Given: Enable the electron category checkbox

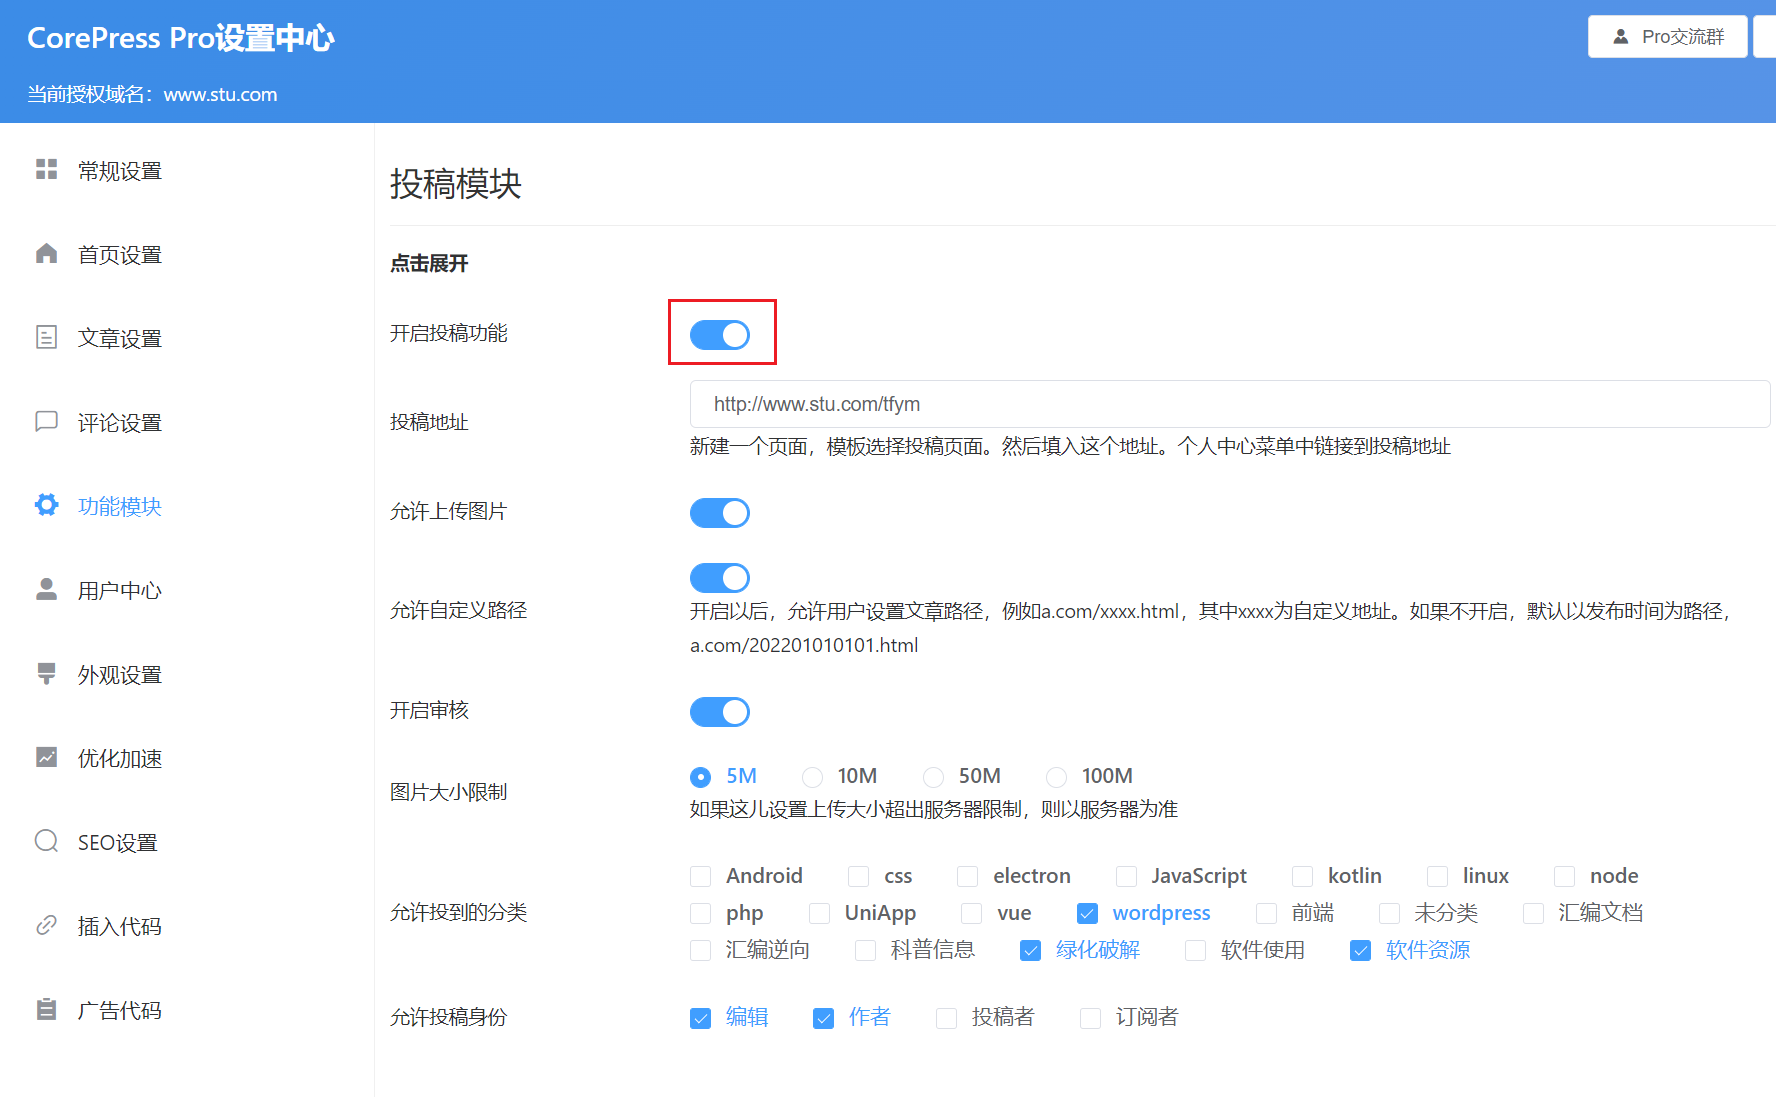Looking at the screenshot, I should point(967,877).
